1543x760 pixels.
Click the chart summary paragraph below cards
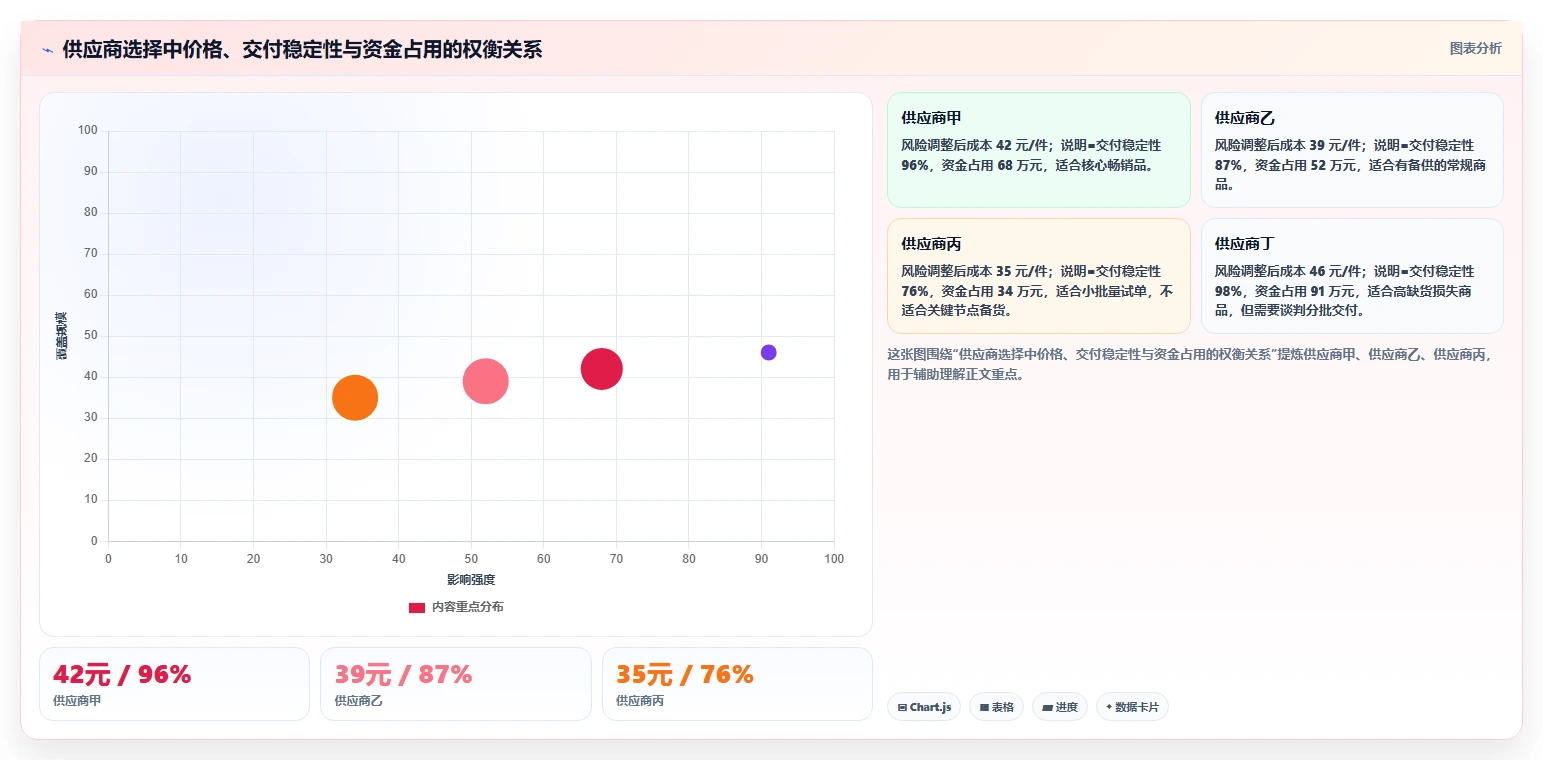click(x=1192, y=364)
